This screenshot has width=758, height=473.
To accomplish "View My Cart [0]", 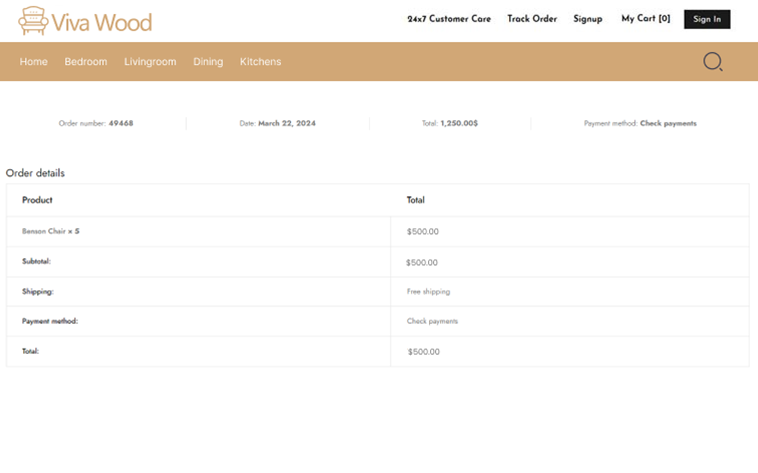I will [645, 19].
